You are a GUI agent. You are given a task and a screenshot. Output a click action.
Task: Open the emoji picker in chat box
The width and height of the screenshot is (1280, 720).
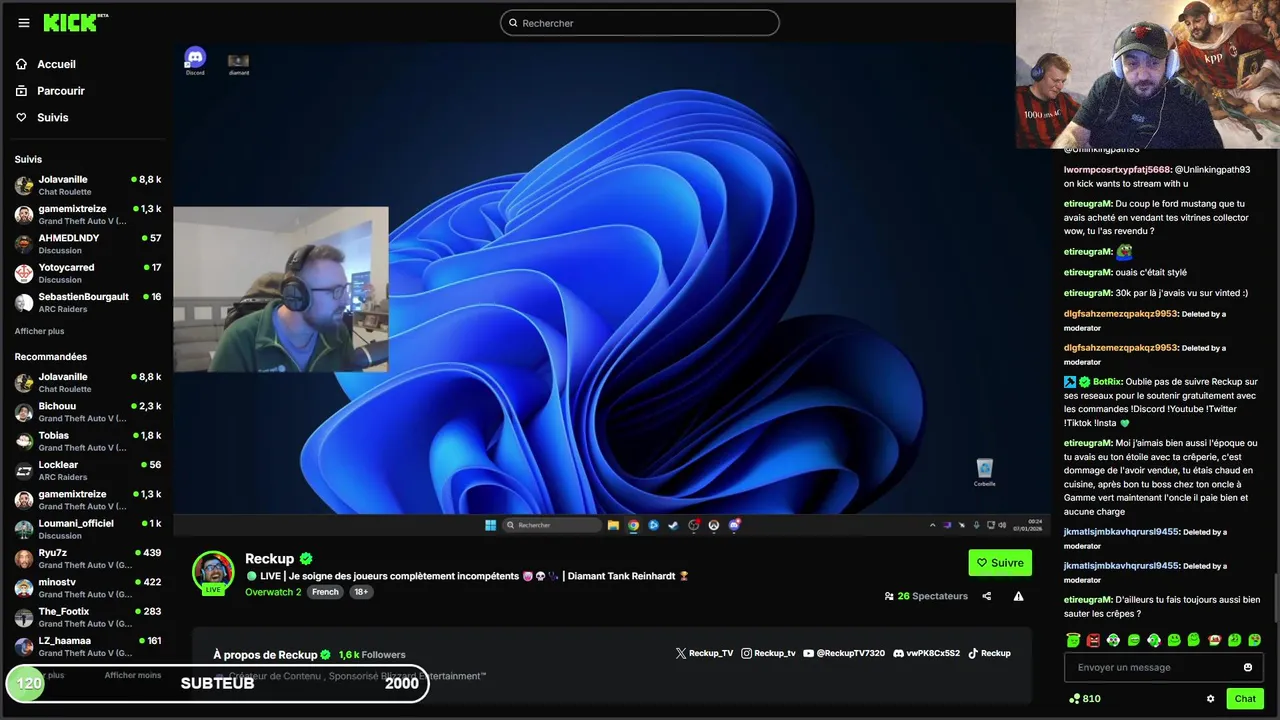tap(1248, 667)
